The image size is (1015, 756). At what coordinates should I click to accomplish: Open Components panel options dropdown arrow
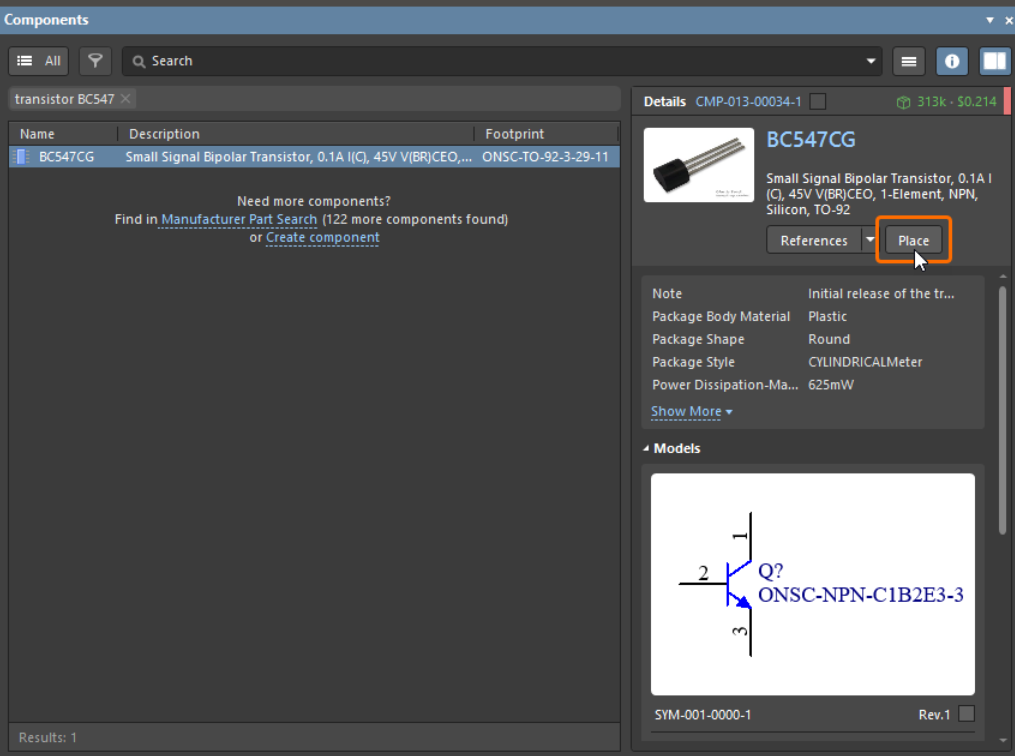(990, 20)
